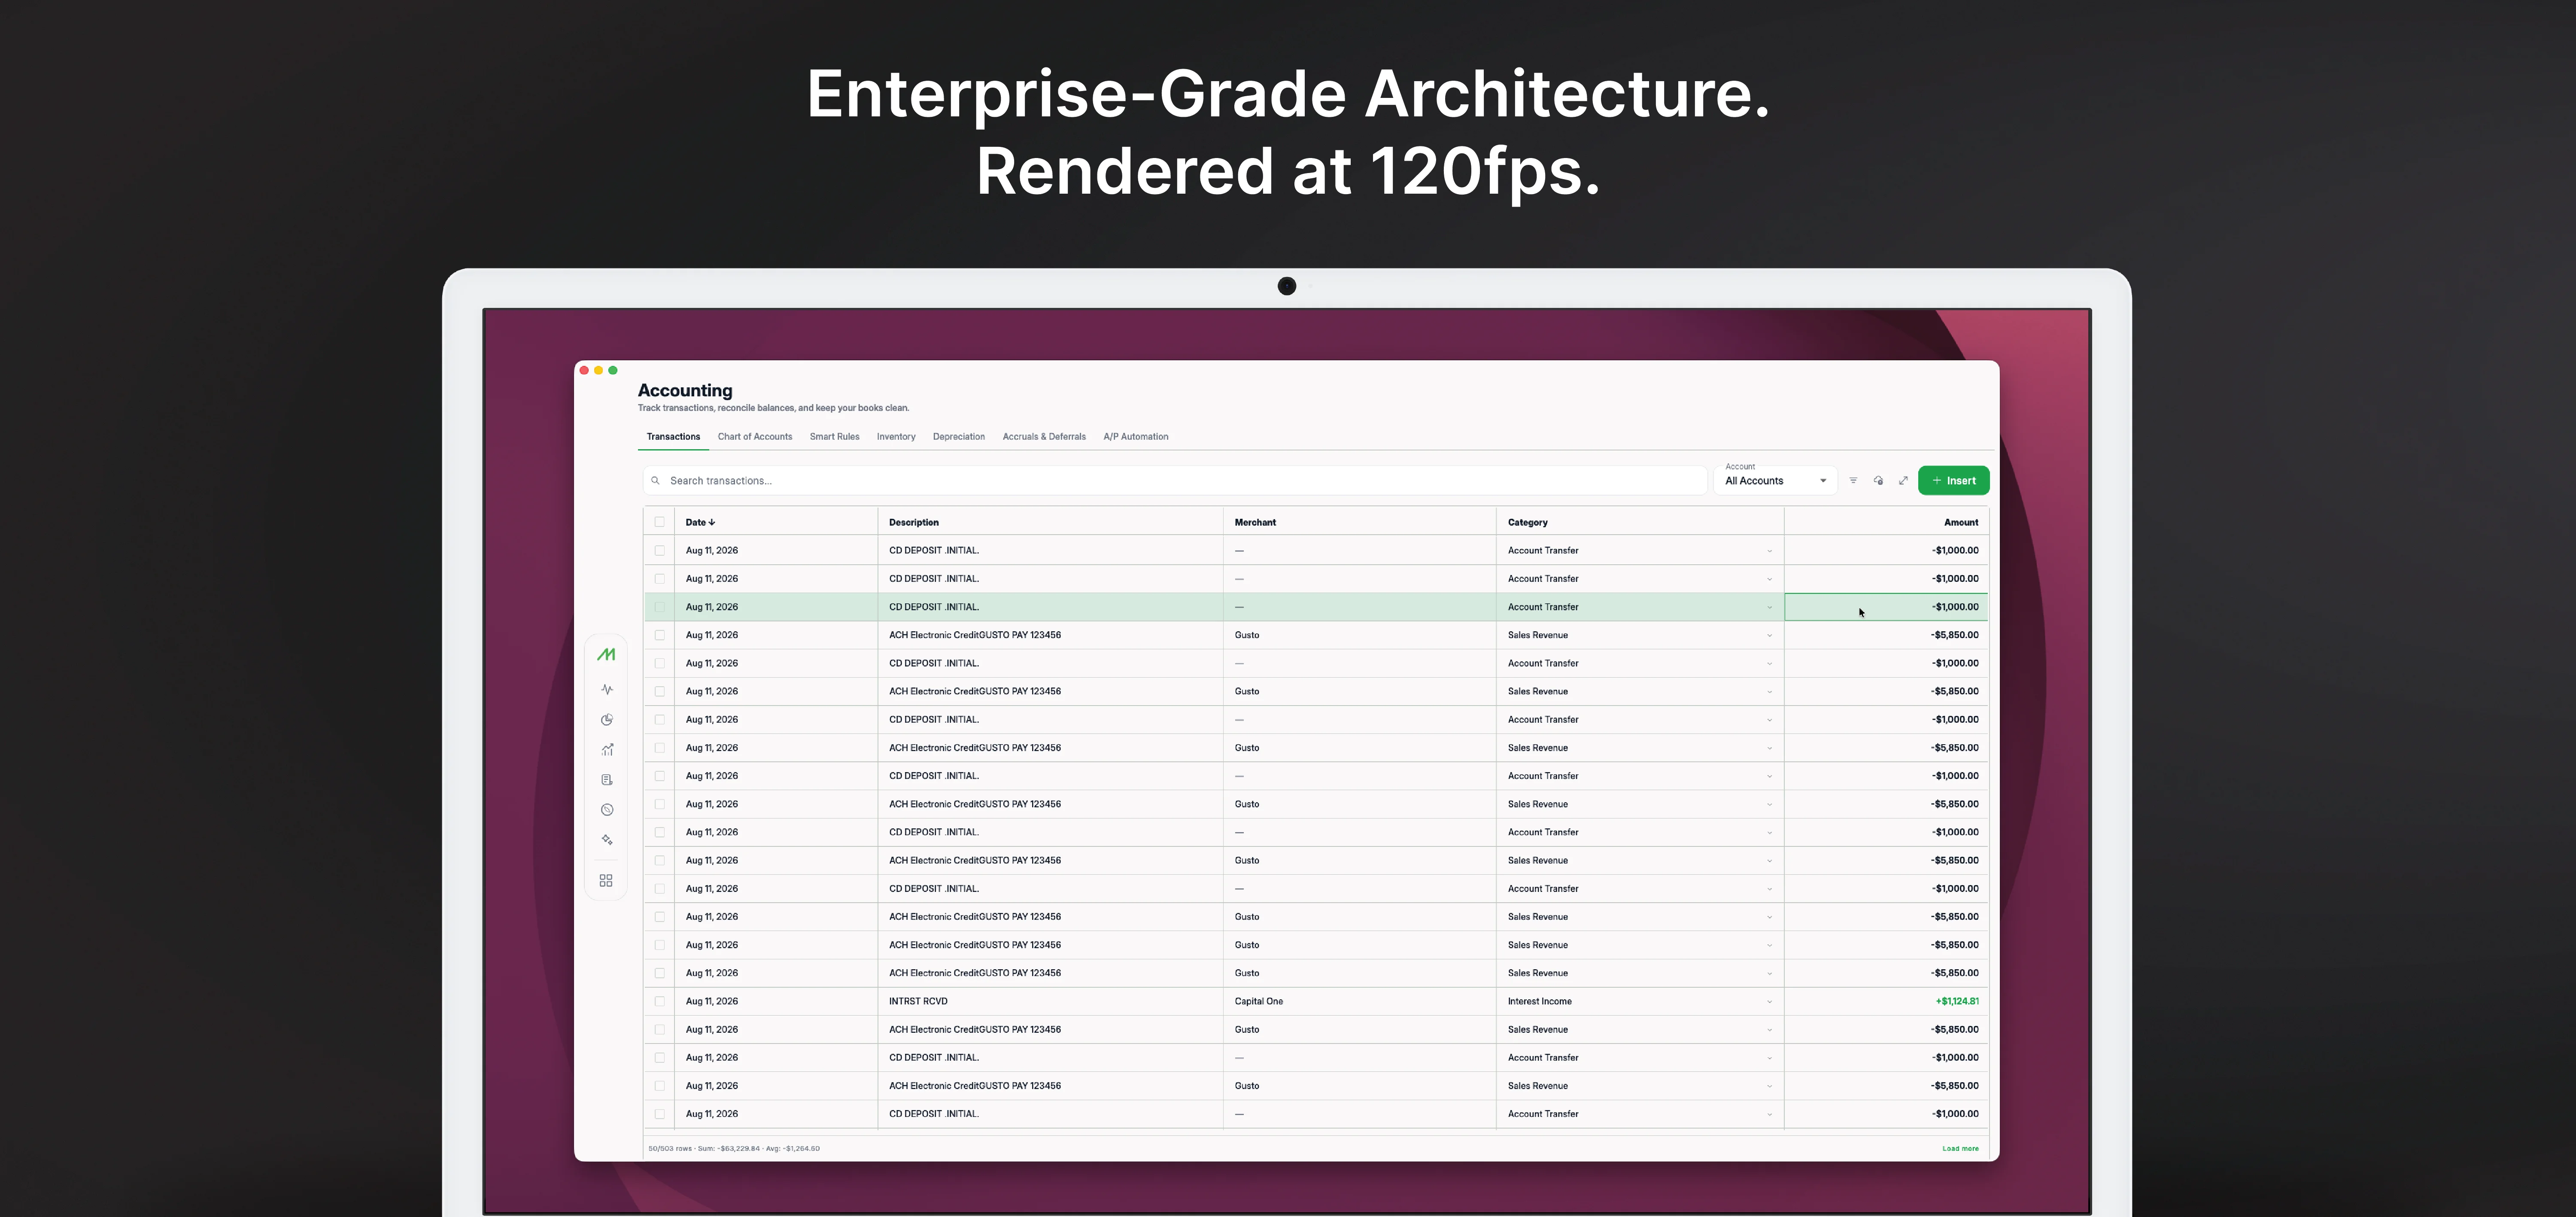Image resolution: width=2576 pixels, height=1217 pixels.
Task: Open the apps grid sidebar icon
Action: click(606, 881)
